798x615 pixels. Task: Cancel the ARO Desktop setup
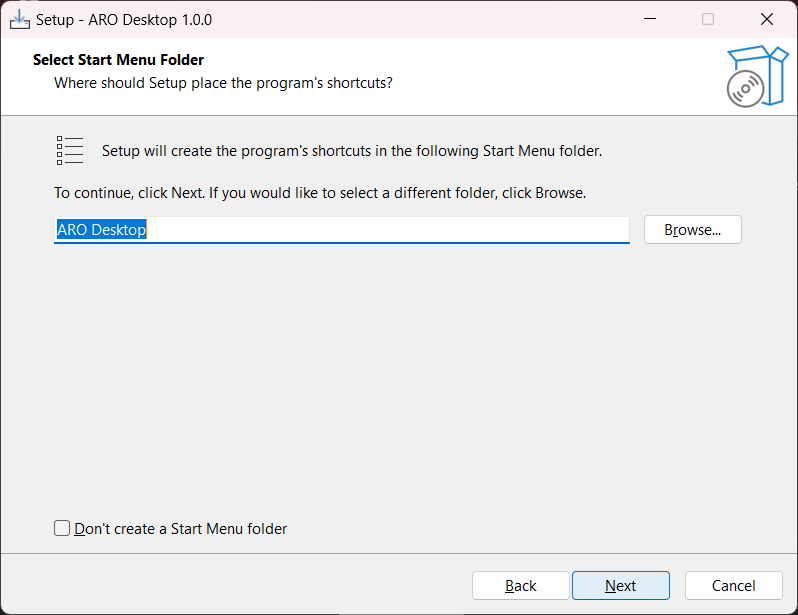pos(733,585)
